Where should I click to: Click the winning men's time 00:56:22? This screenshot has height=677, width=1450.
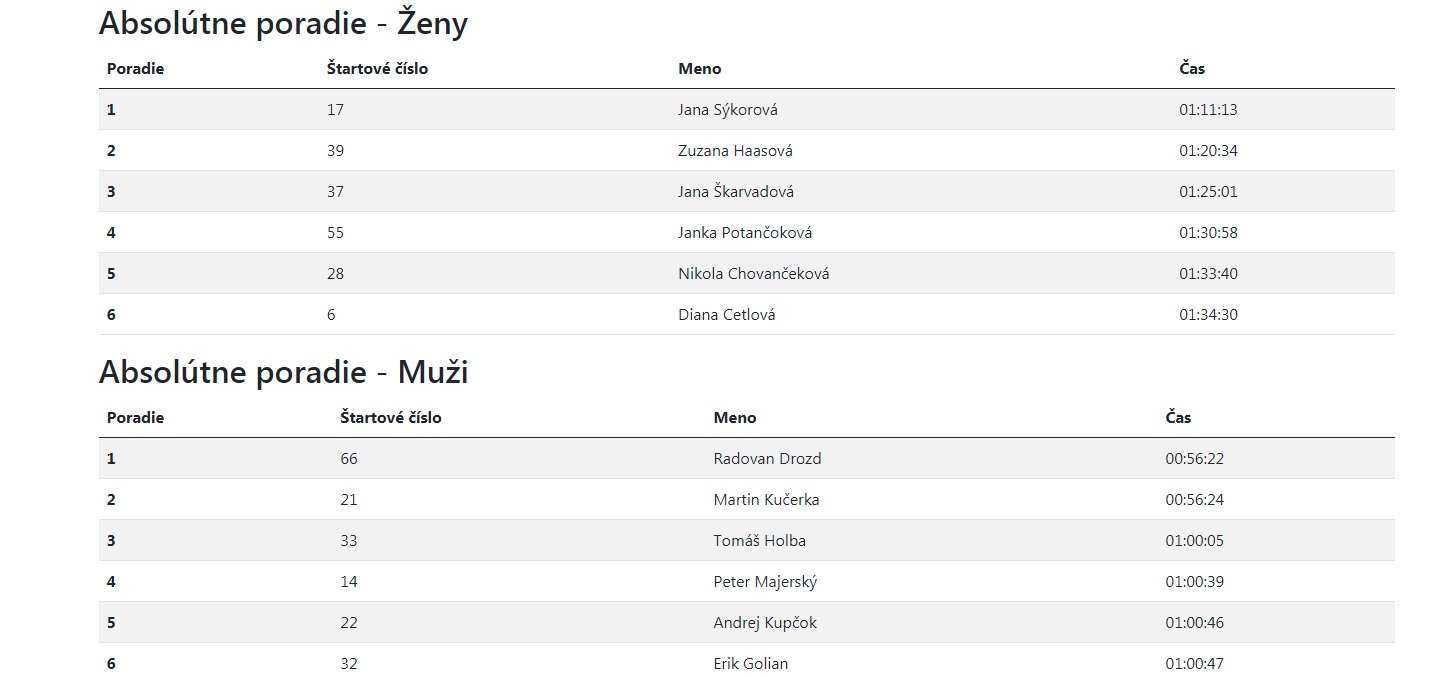[x=1194, y=459]
